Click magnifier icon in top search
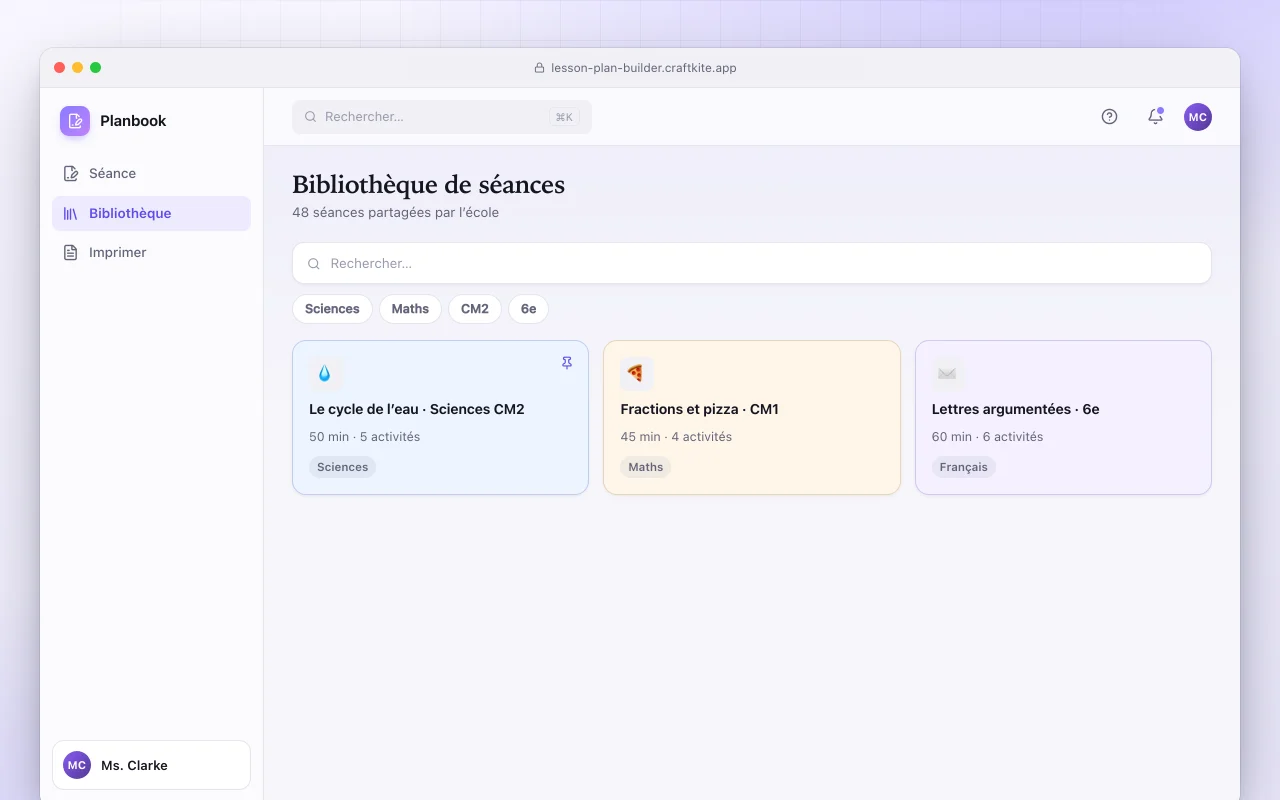The image size is (1280, 800). tap(311, 117)
